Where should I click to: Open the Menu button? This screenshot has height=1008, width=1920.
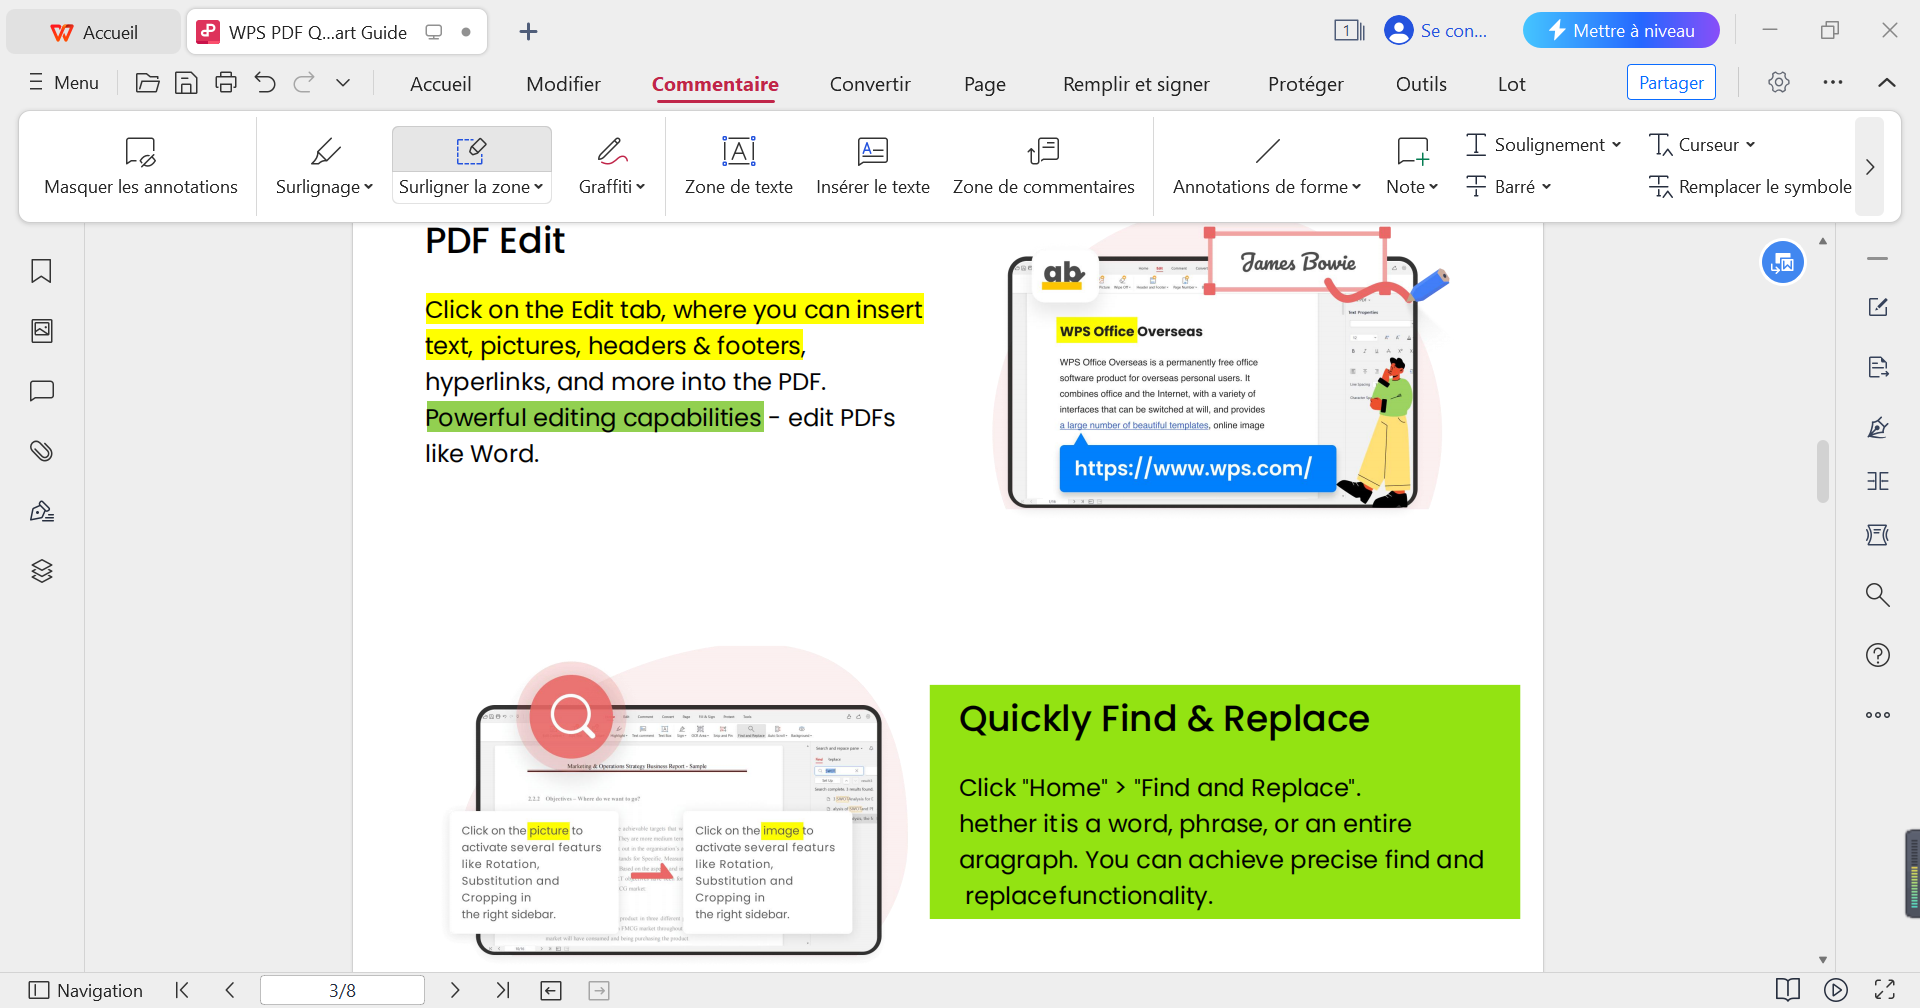pos(64,83)
